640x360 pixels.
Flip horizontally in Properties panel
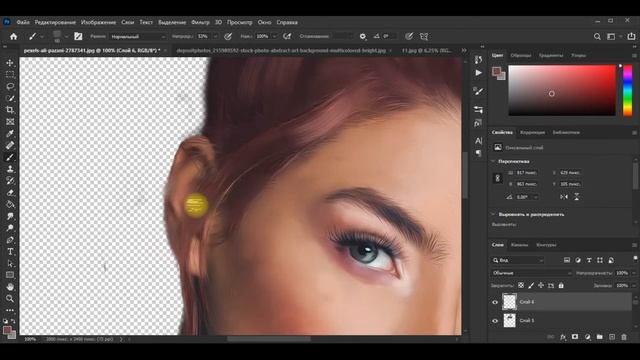(564, 197)
